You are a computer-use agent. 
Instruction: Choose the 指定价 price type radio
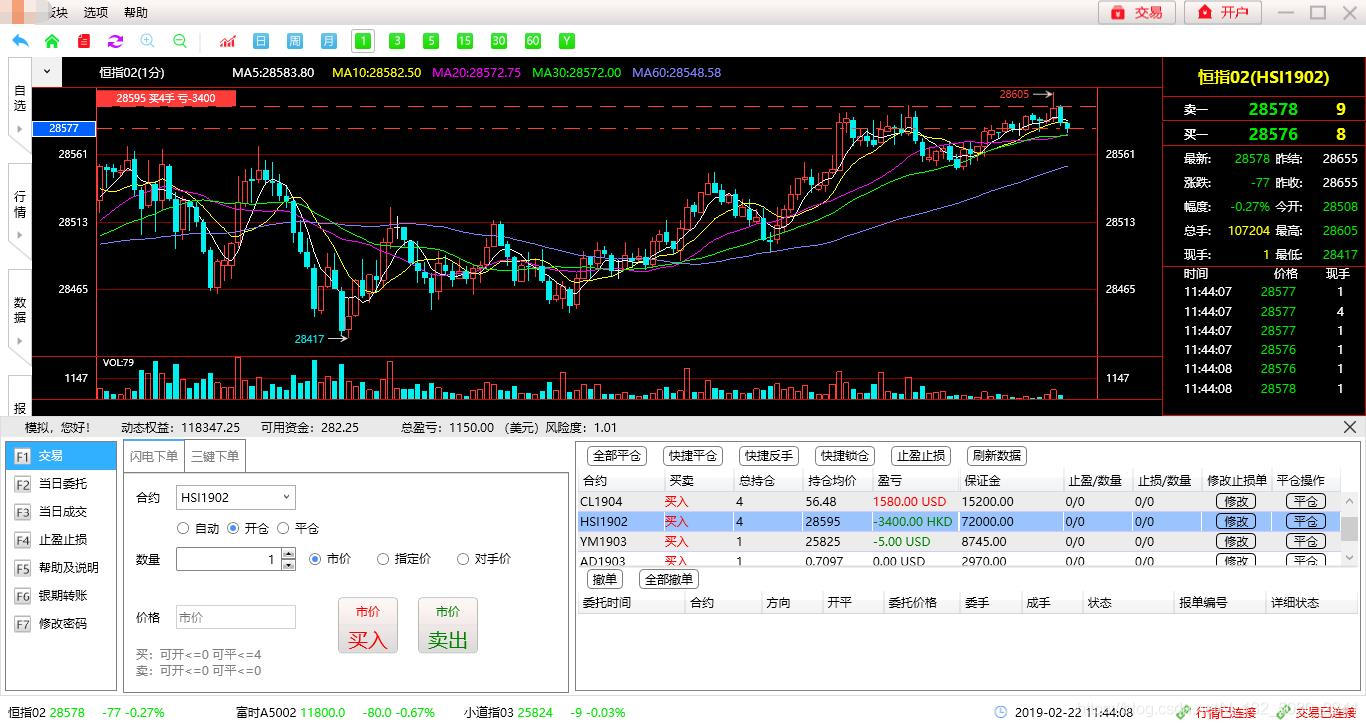tap(383, 559)
